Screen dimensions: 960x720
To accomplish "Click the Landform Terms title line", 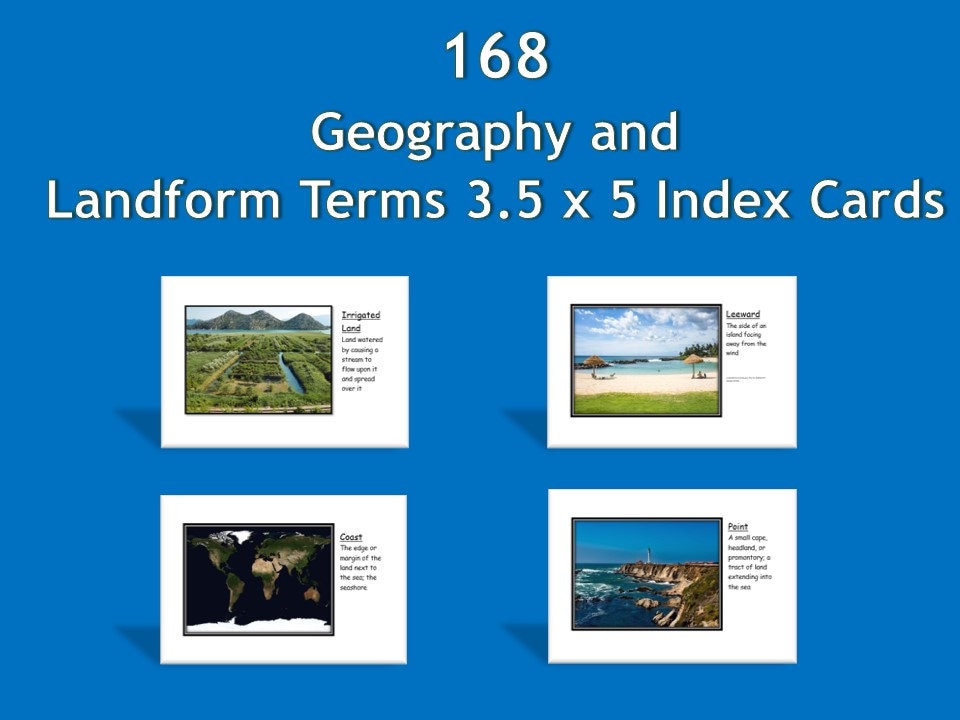I will (491, 198).
